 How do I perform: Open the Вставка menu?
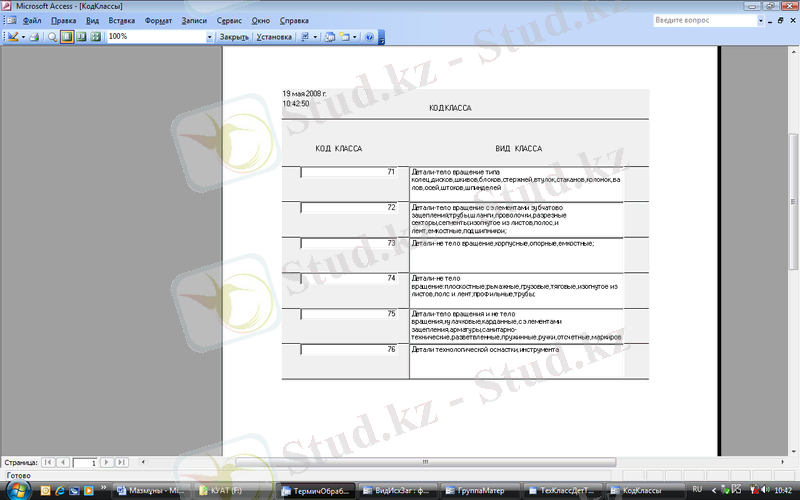121,21
